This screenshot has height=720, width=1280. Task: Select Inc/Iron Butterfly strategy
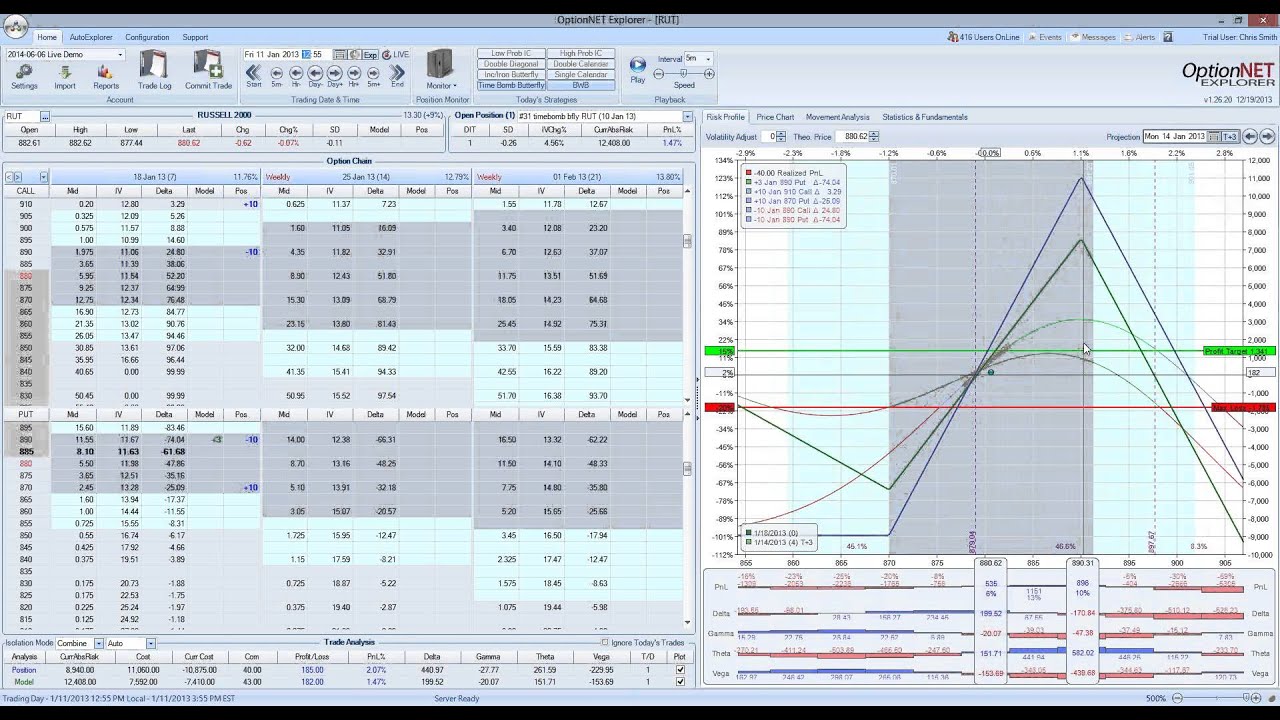(511, 75)
